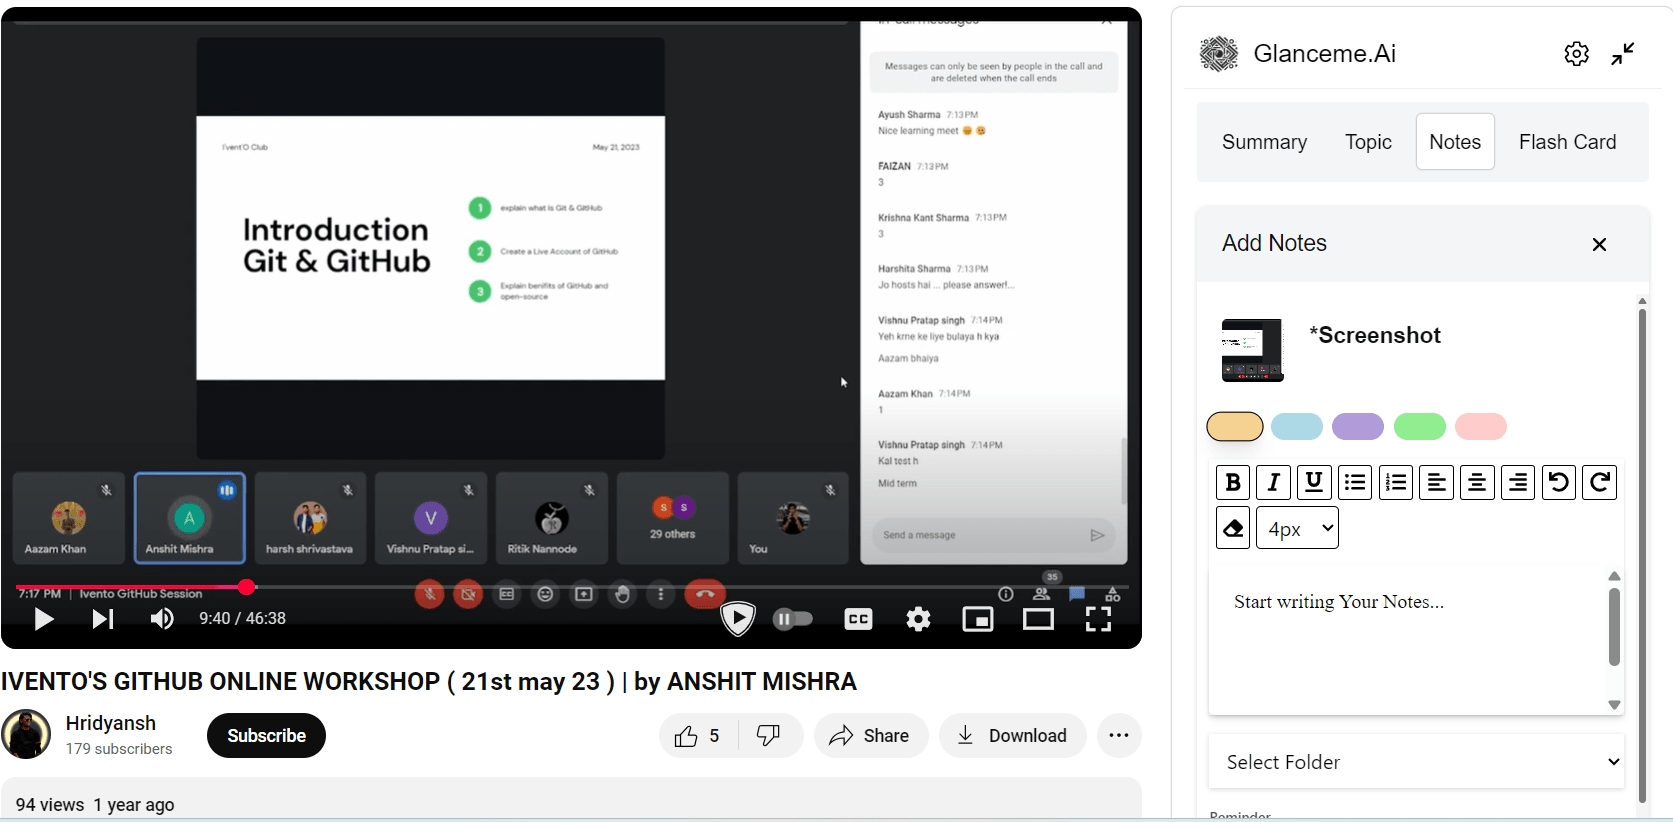1673x822 pixels.
Task: Toggle underline formatting
Action: pyautogui.click(x=1314, y=483)
